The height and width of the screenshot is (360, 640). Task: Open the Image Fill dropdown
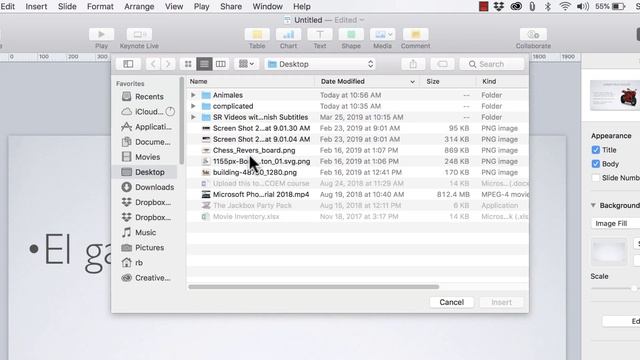point(616,223)
